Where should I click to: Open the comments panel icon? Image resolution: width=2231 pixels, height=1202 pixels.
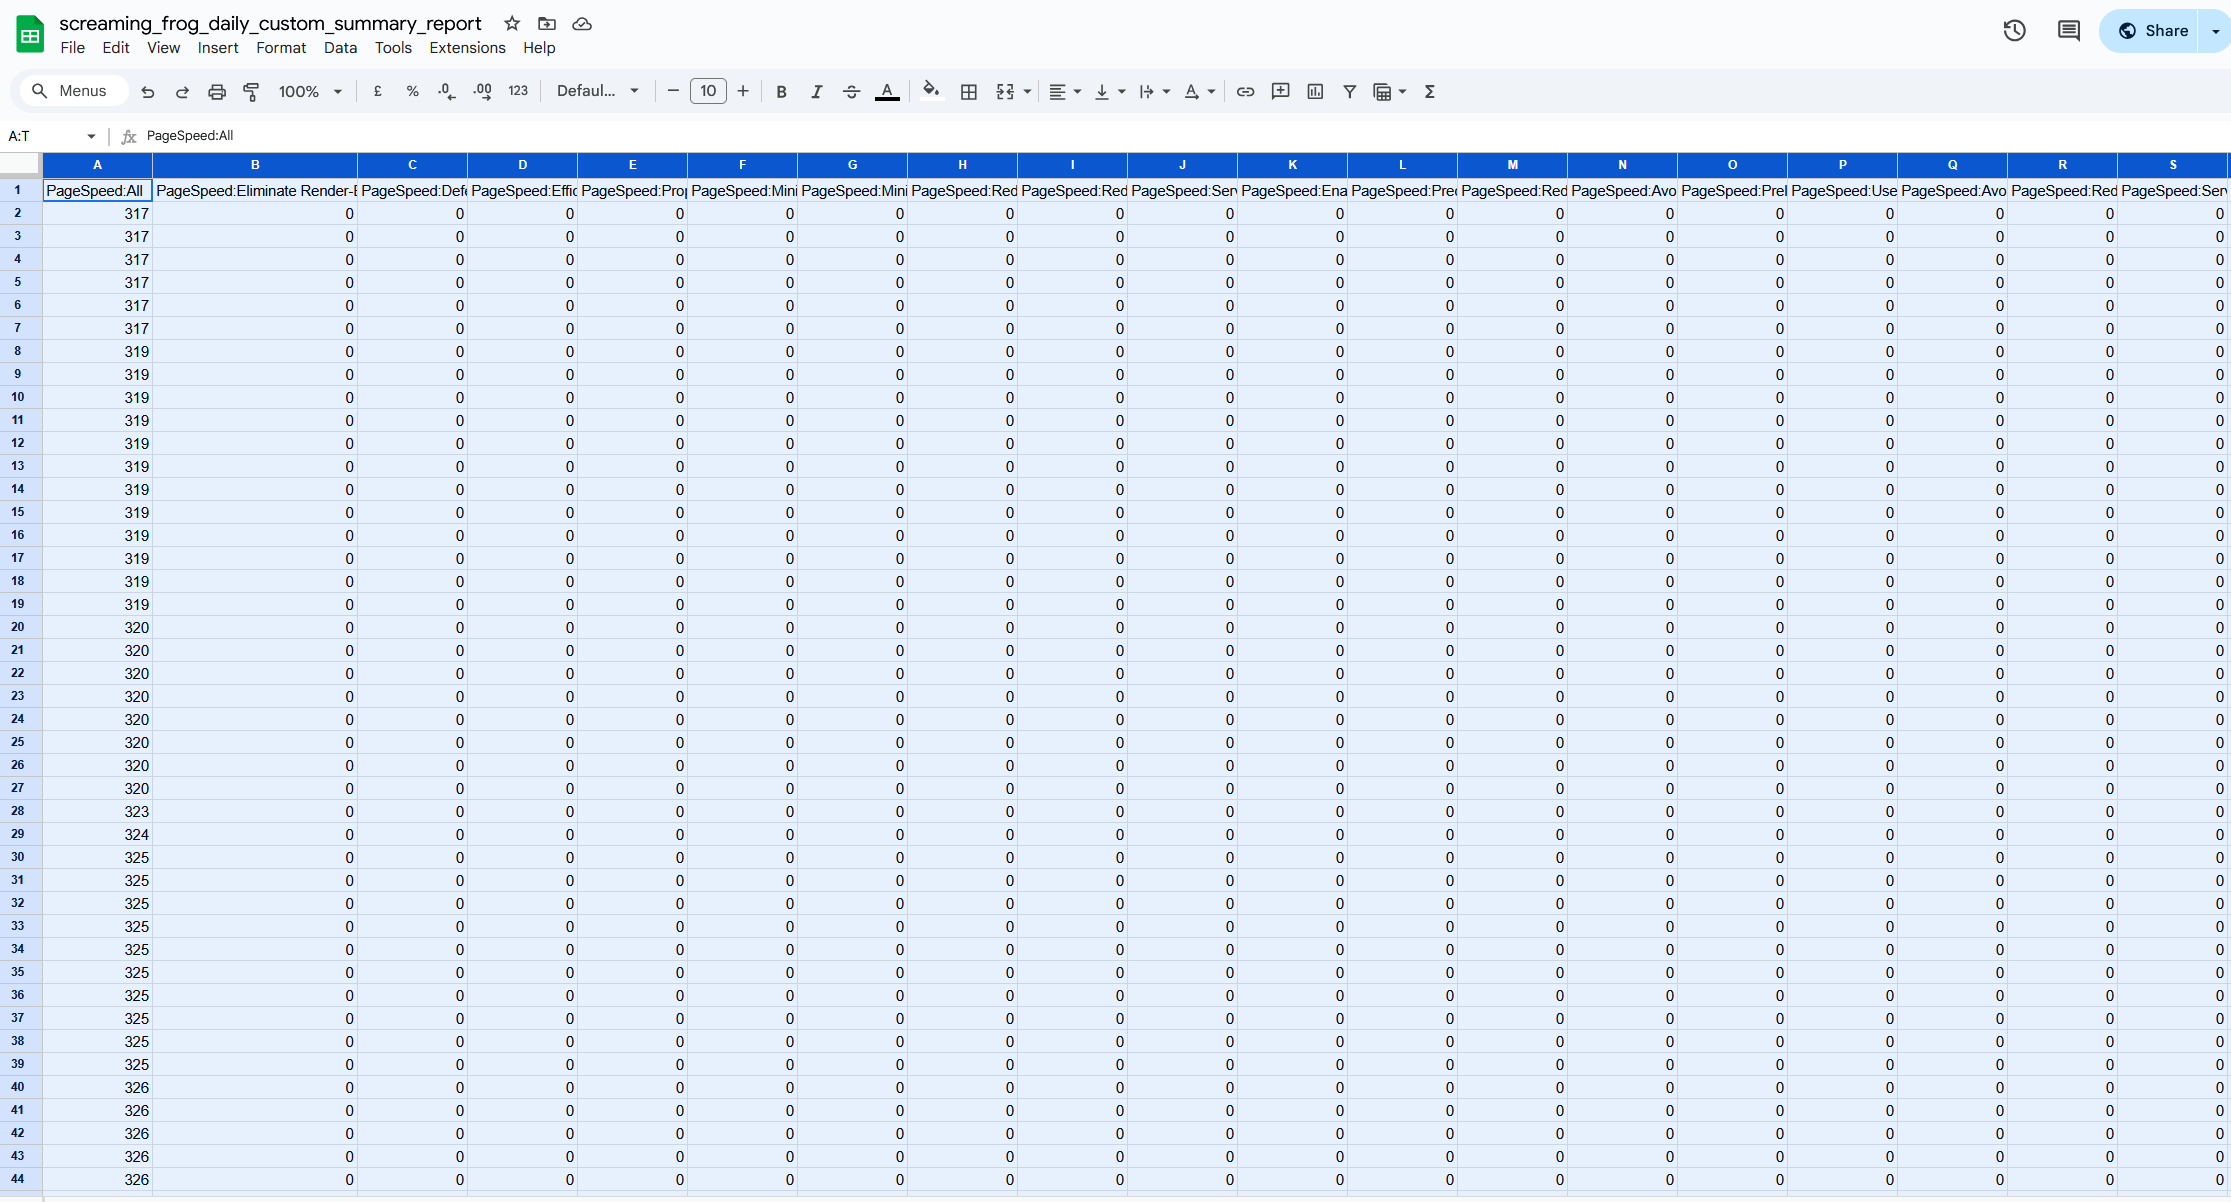(2068, 31)
